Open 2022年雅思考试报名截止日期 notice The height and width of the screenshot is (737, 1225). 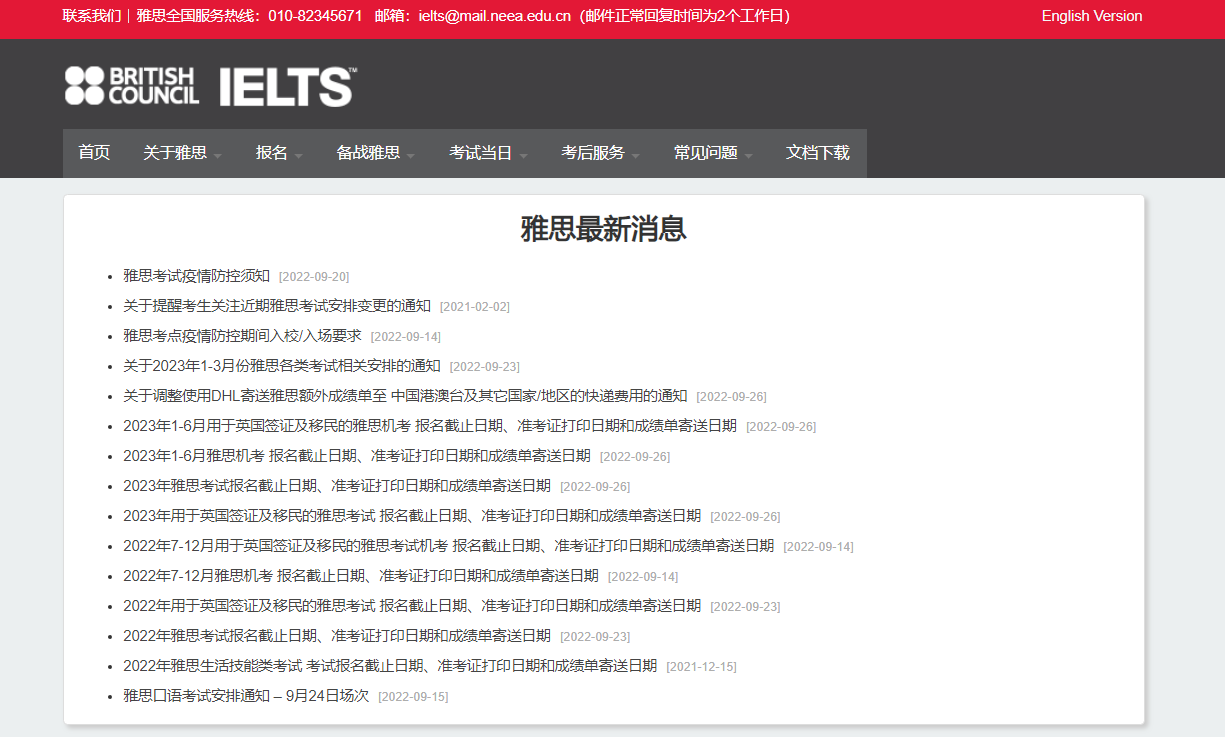point(337,636)
